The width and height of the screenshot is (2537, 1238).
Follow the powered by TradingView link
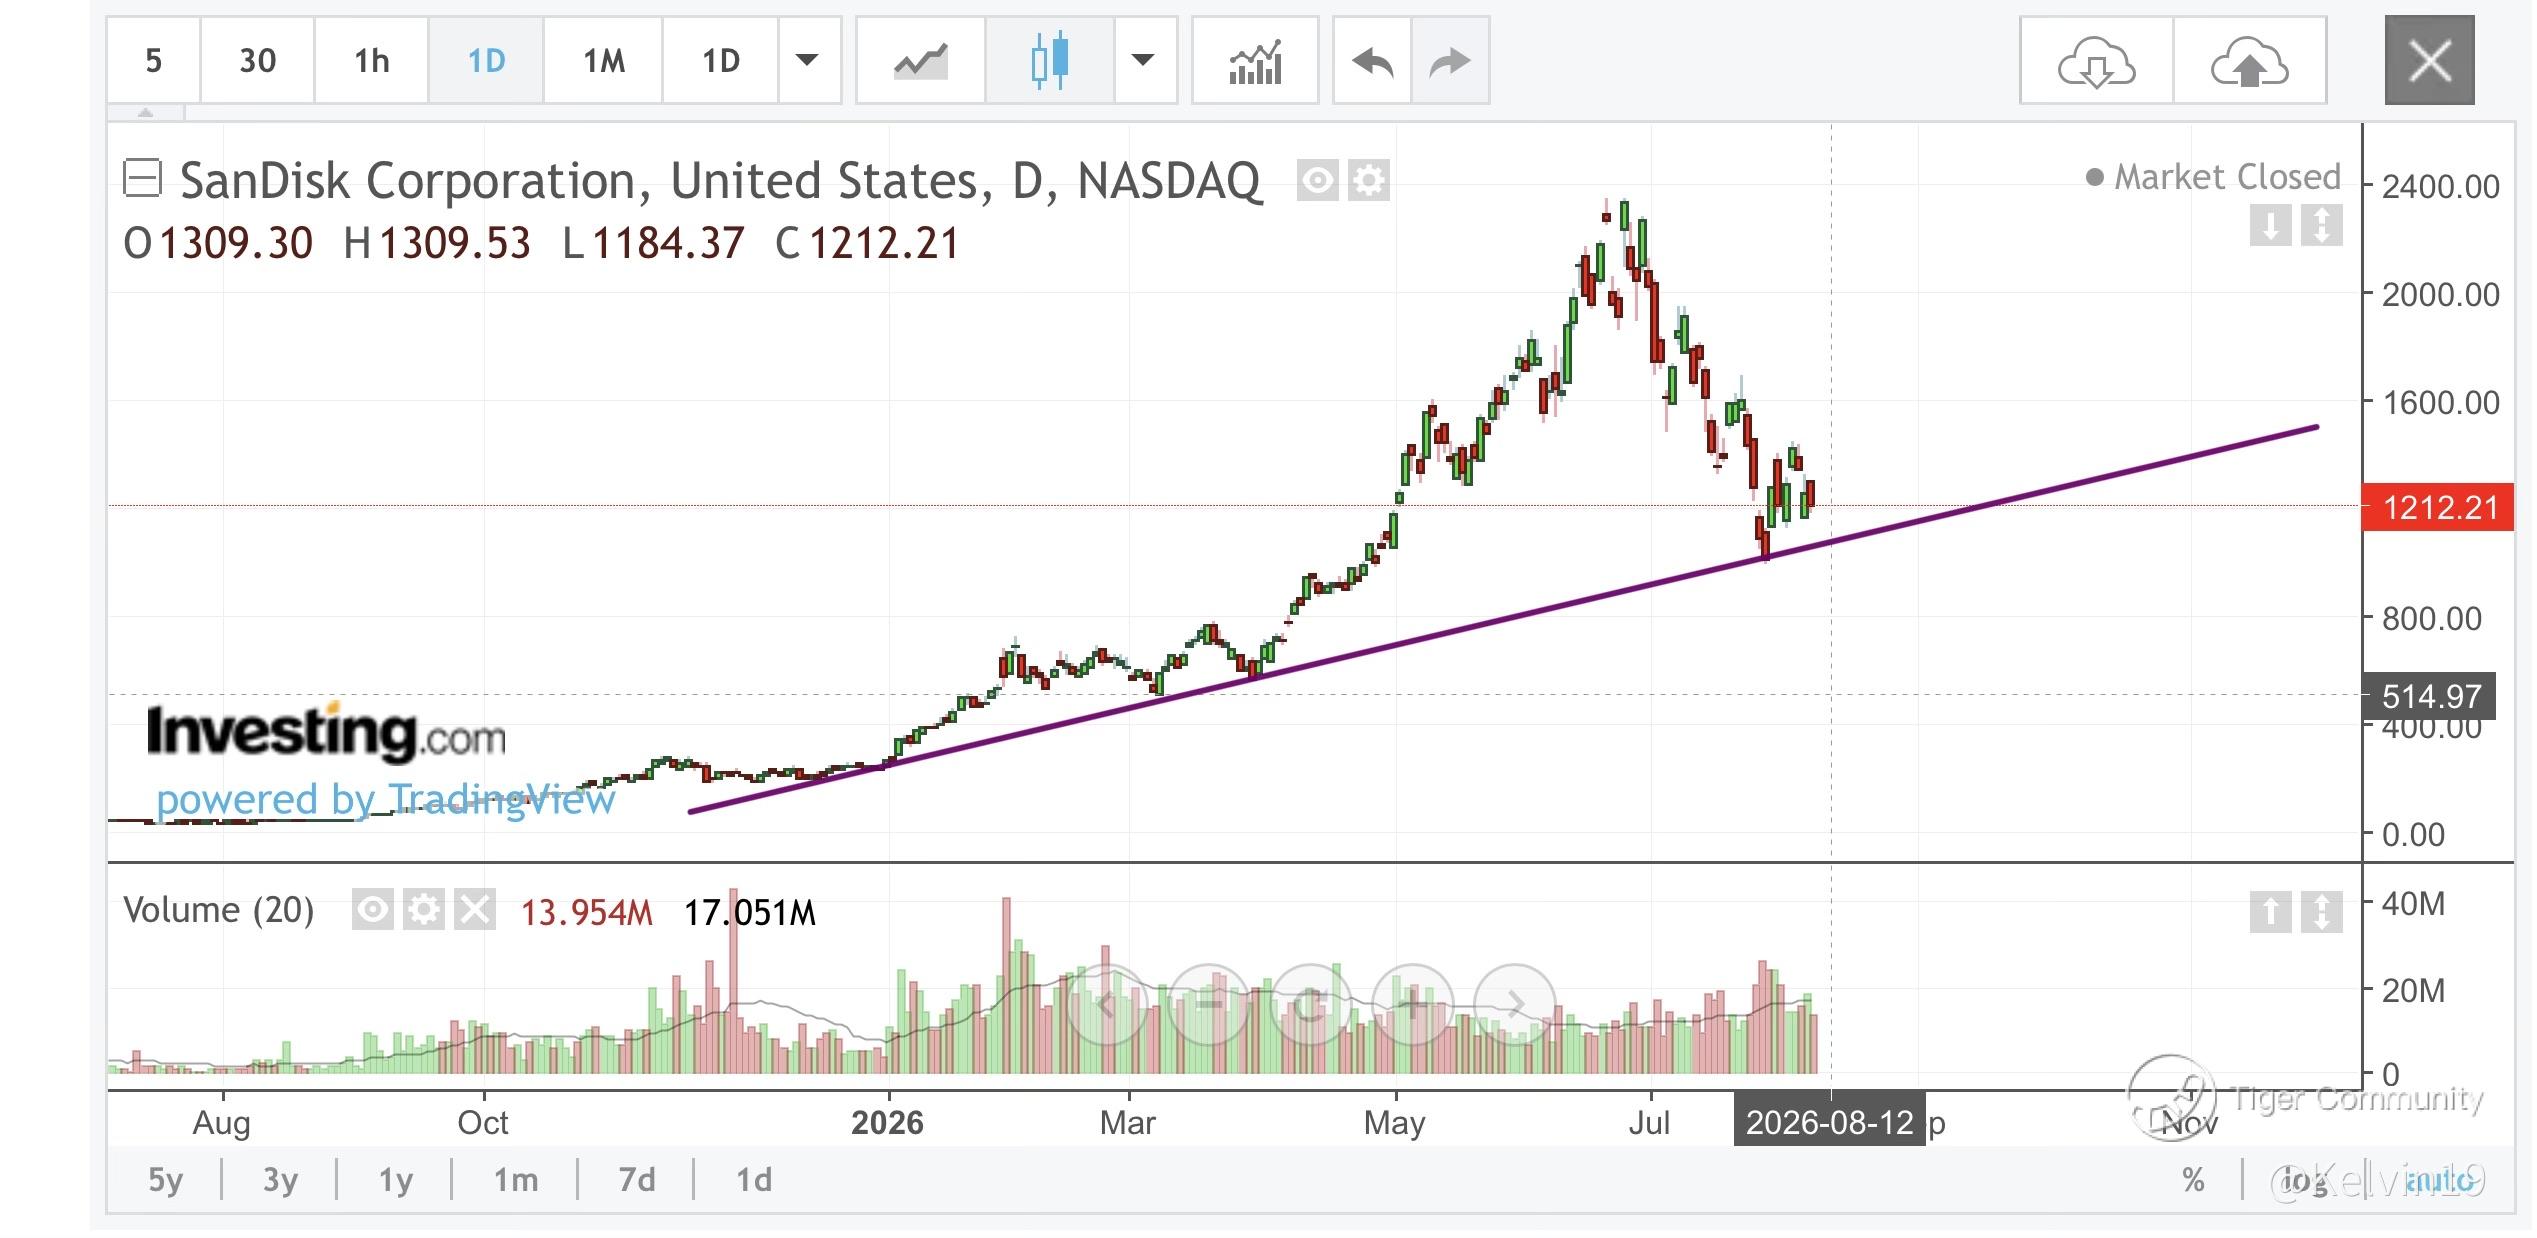pos(386,799)
